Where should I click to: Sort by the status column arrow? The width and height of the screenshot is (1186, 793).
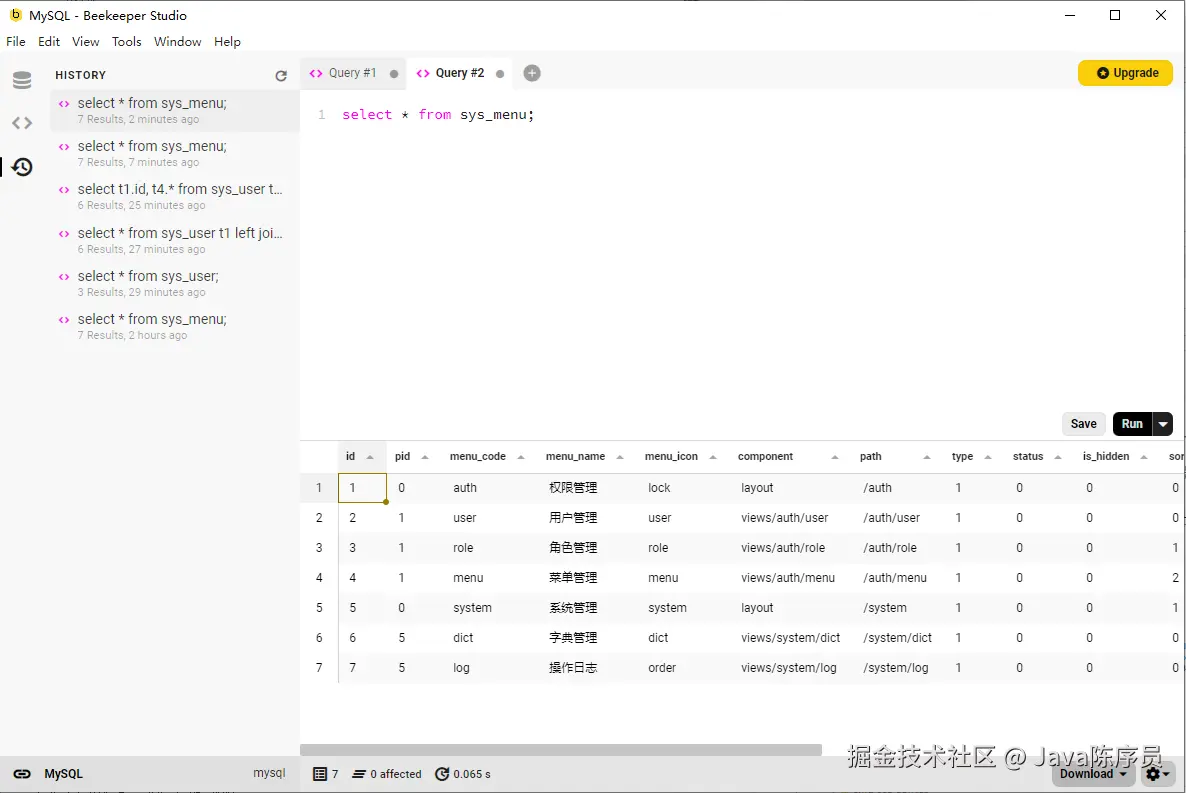click(x=1058, y=457)
